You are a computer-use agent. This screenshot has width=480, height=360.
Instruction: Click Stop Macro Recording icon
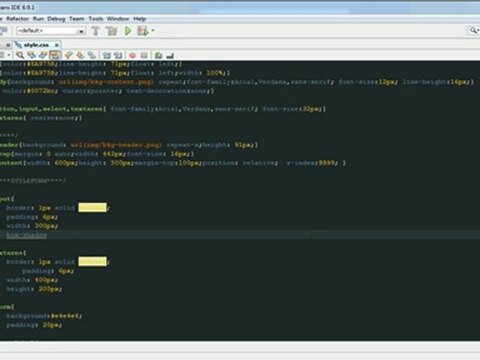[x=144, y=55]
